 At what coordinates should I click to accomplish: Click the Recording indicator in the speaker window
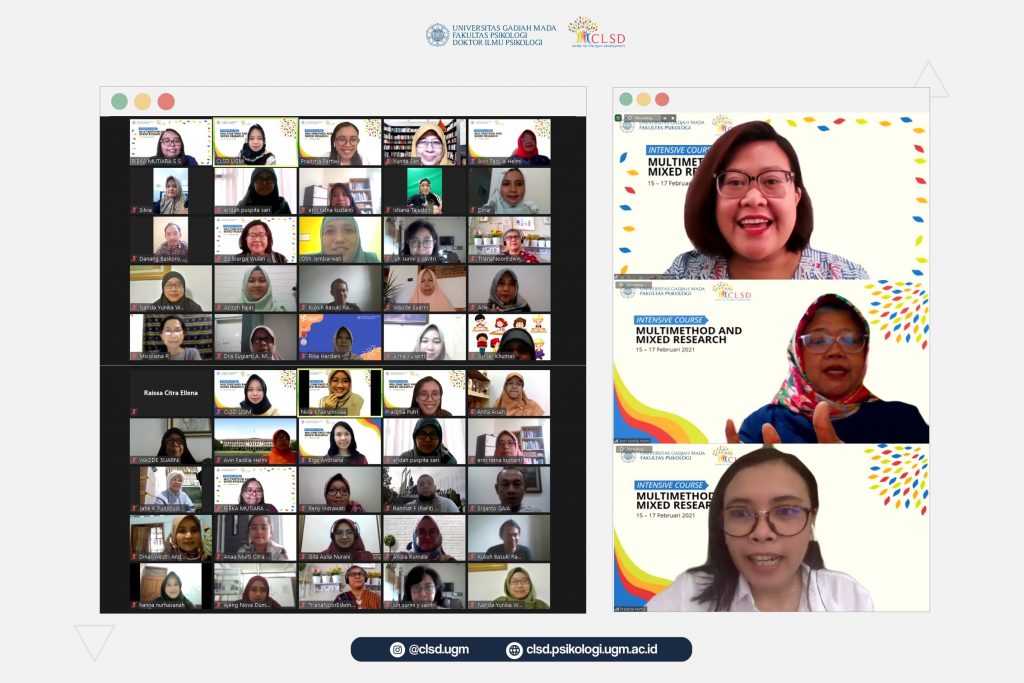650,118
